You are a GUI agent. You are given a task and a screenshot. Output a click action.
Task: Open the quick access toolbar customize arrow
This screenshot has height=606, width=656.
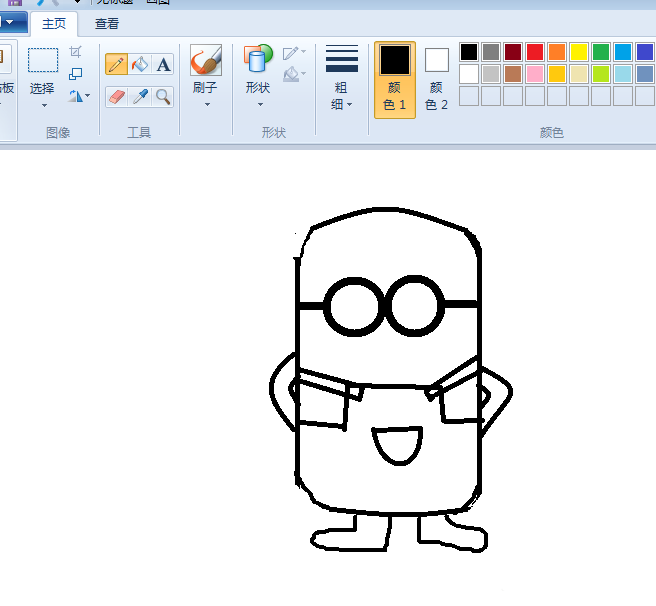pyautogui.click(x=77, y=2)
